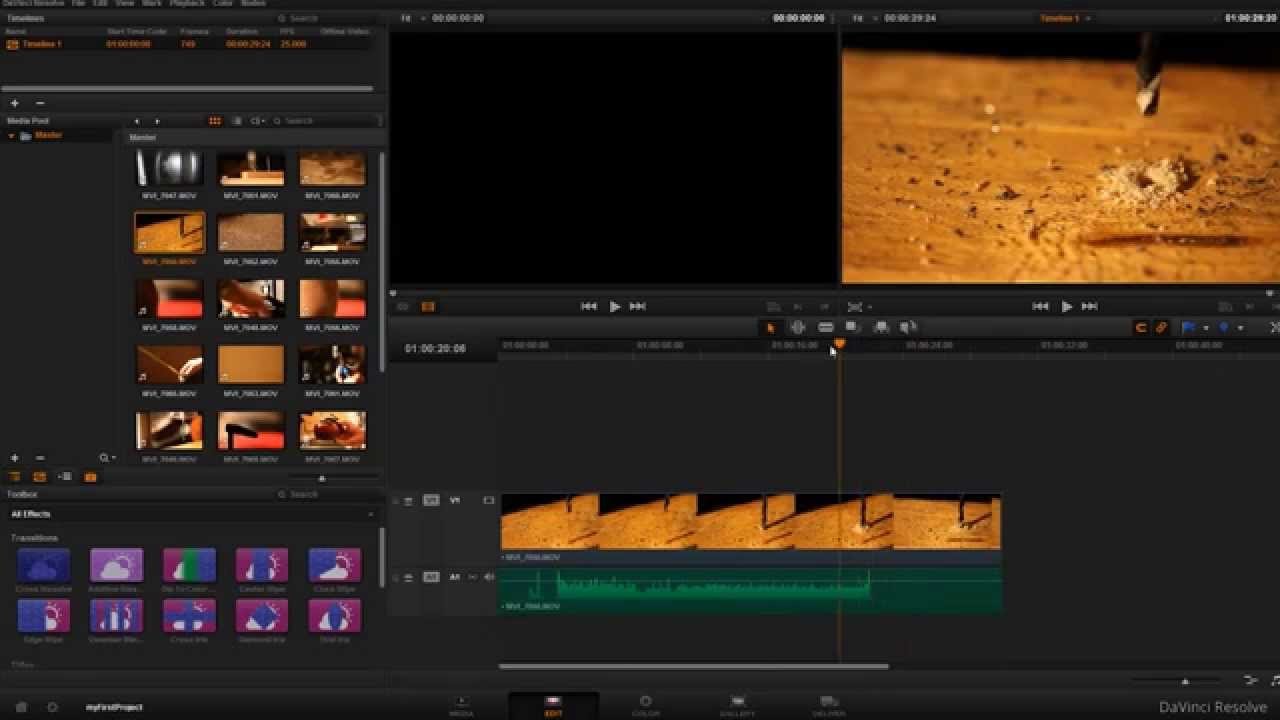Adjust timeline zoom slider at bottom right

point(1185,681)
